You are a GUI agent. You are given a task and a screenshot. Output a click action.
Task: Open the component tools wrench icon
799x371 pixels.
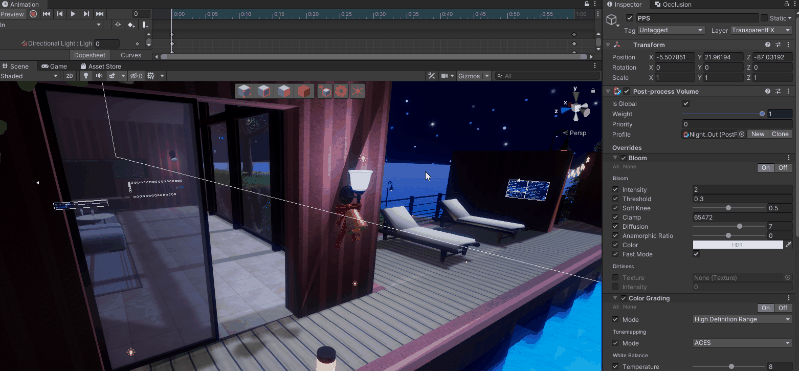tap(432, 76)
